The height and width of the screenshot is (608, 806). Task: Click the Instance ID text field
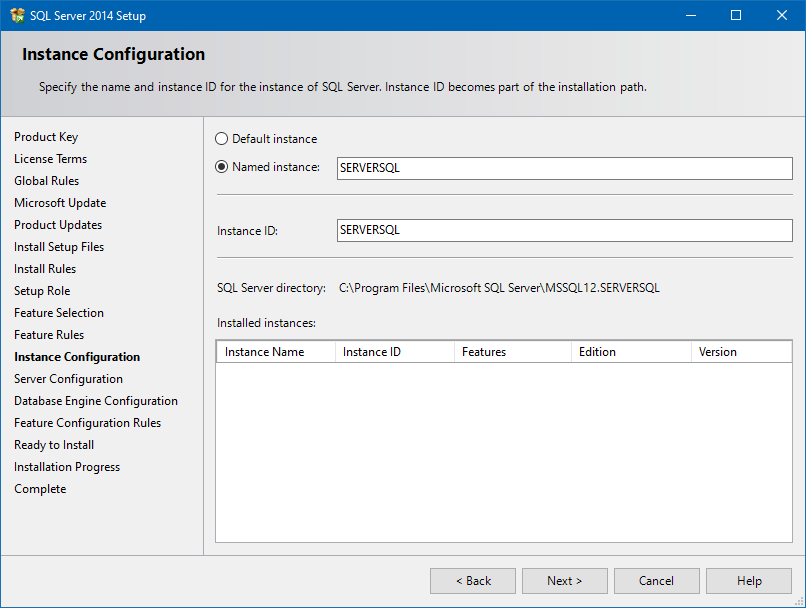tap(564, 230)
